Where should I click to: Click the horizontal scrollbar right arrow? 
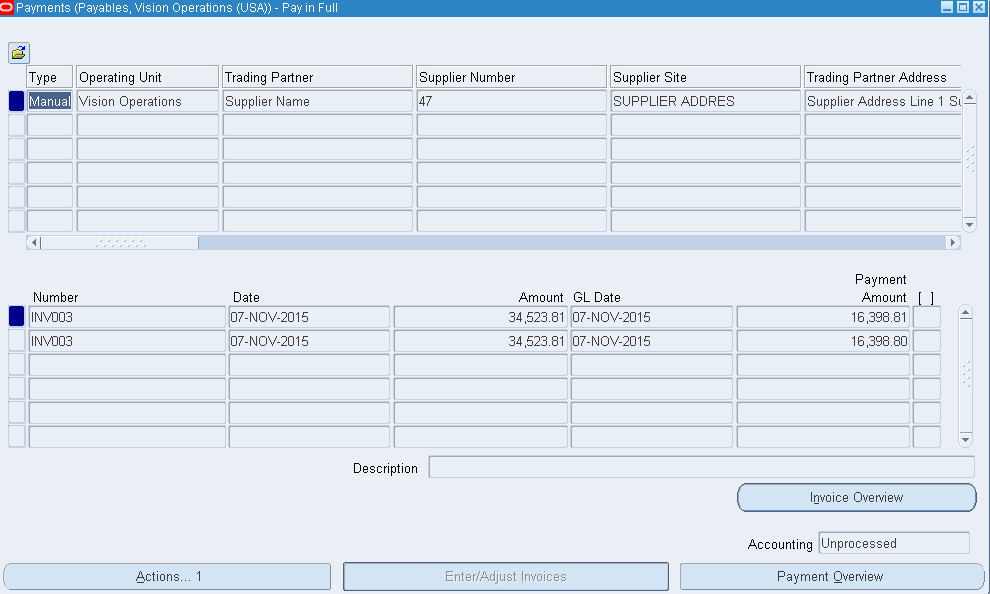click(952, 243)
